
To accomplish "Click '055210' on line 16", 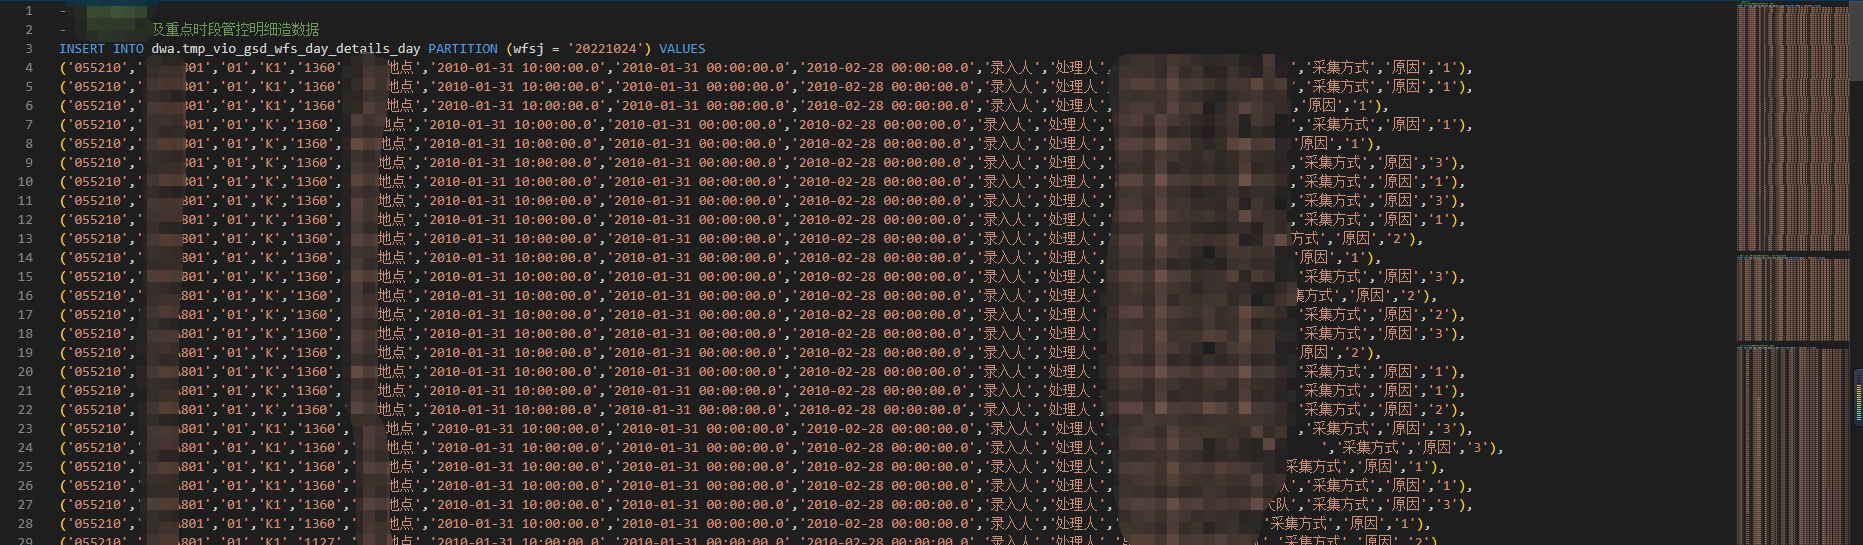I will click(97, 295).
